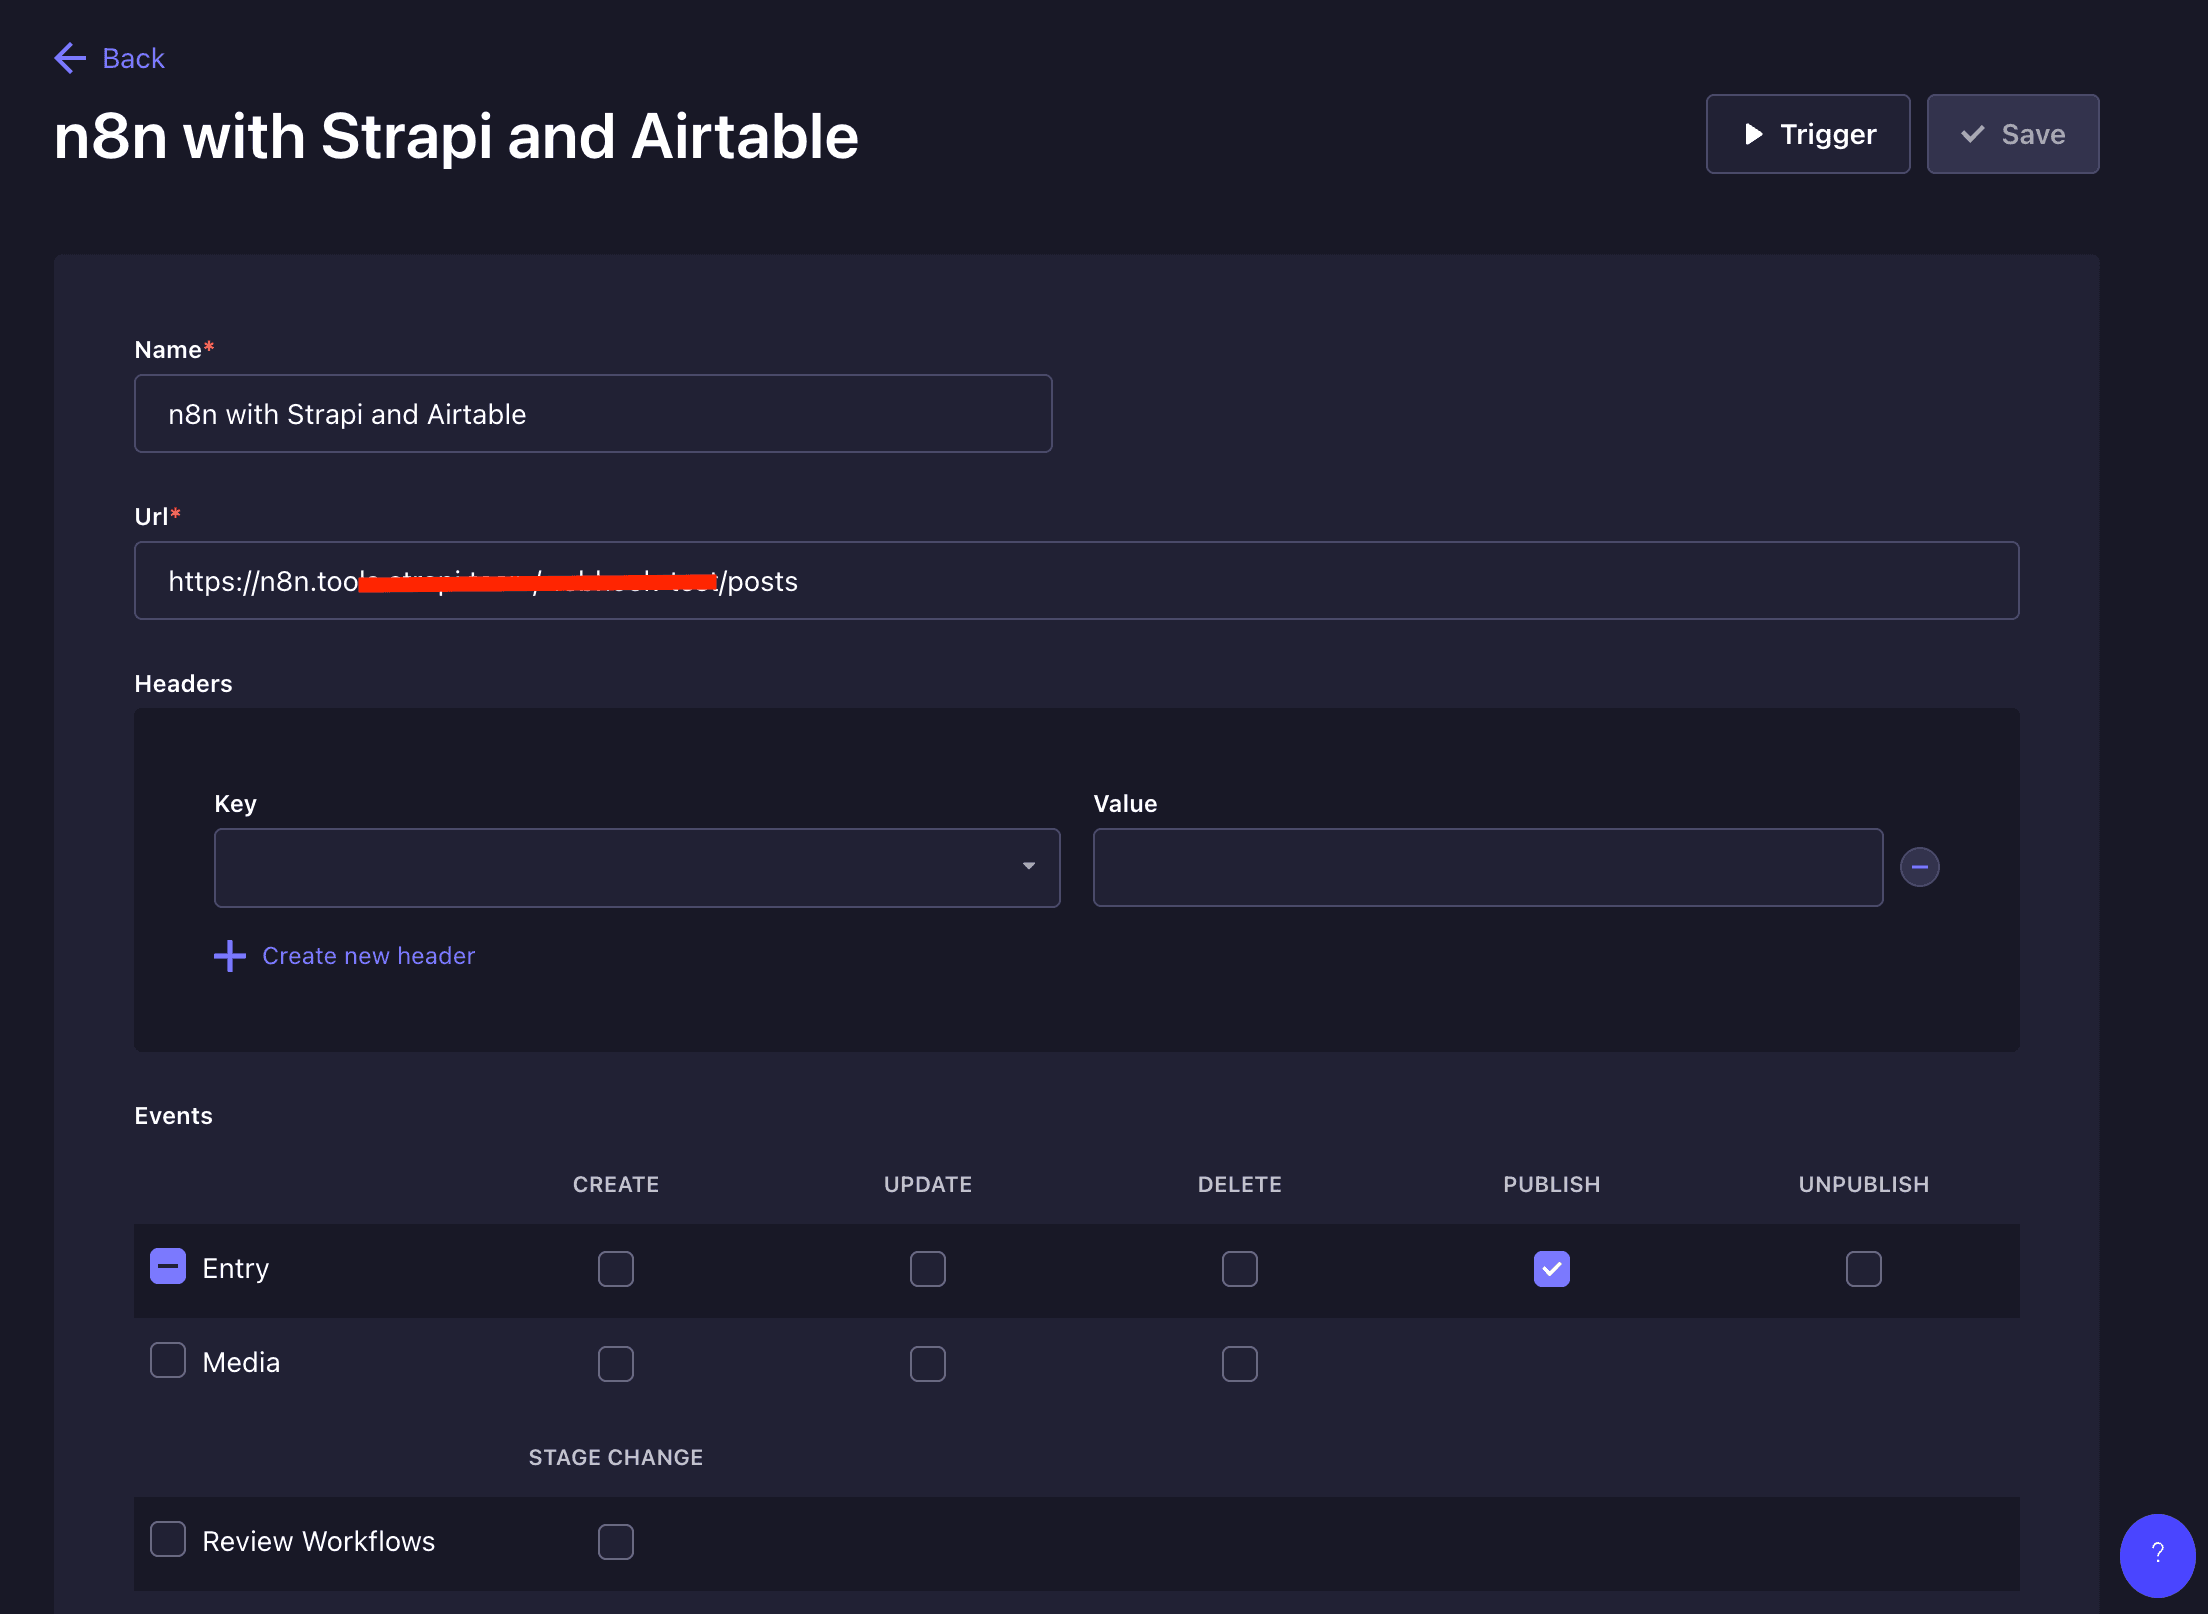Click the UNPUBLISH column header text
2208x1614 pixels.
1864,1185
